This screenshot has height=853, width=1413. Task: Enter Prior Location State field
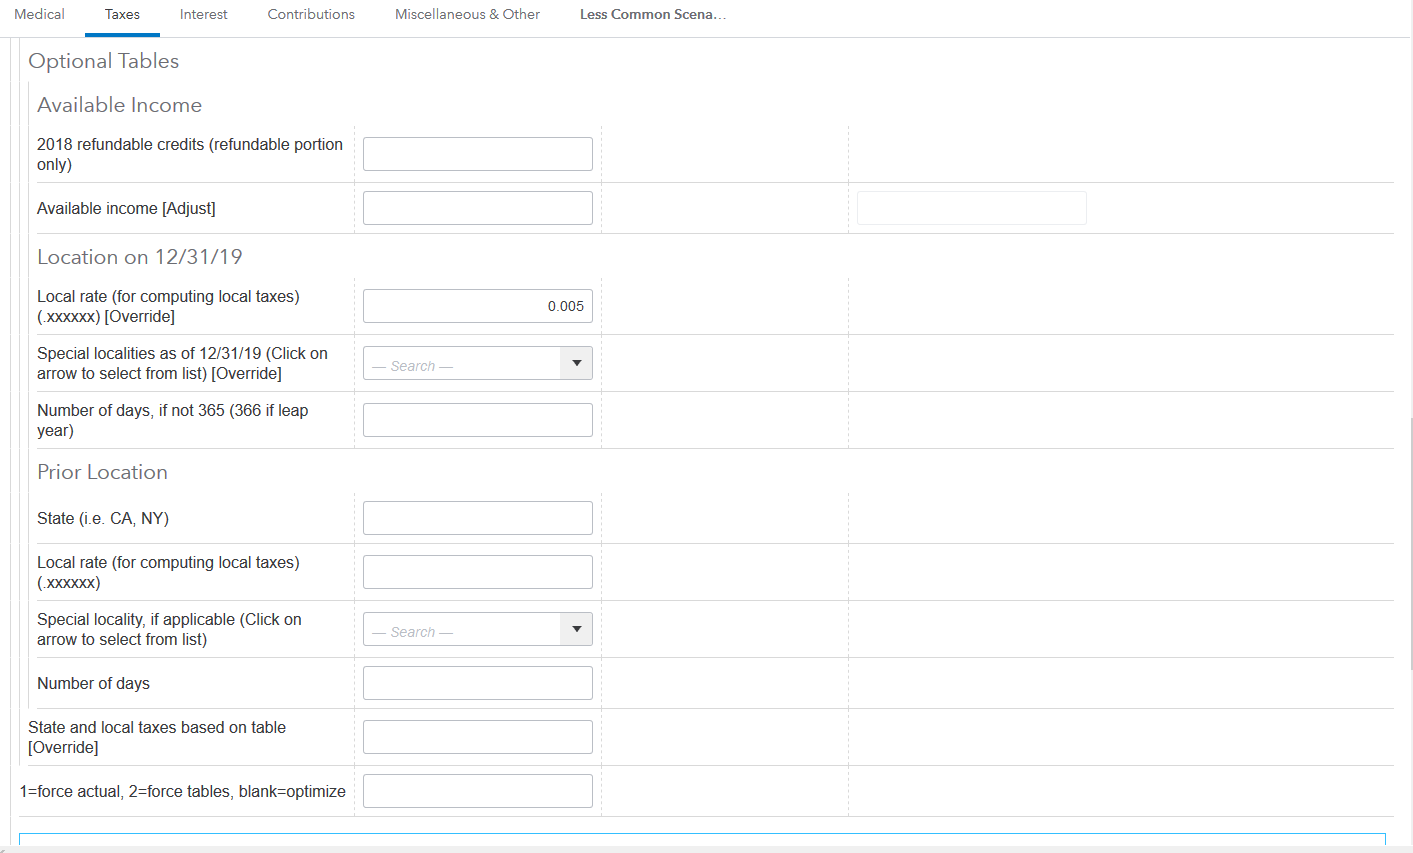tap(477, 518)
